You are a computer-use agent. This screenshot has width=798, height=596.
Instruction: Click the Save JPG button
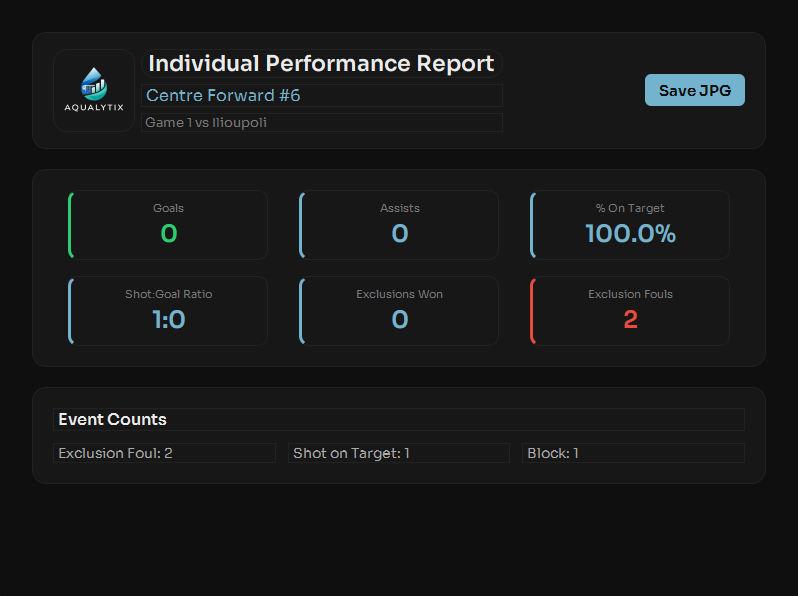(695, 90)
